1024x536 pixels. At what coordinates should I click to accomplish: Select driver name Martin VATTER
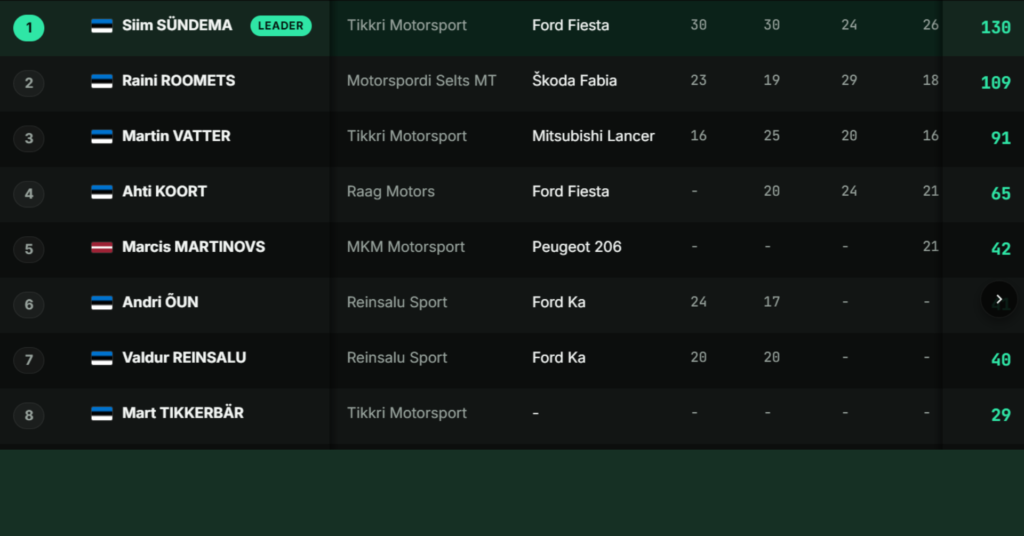tap(176, 136)
